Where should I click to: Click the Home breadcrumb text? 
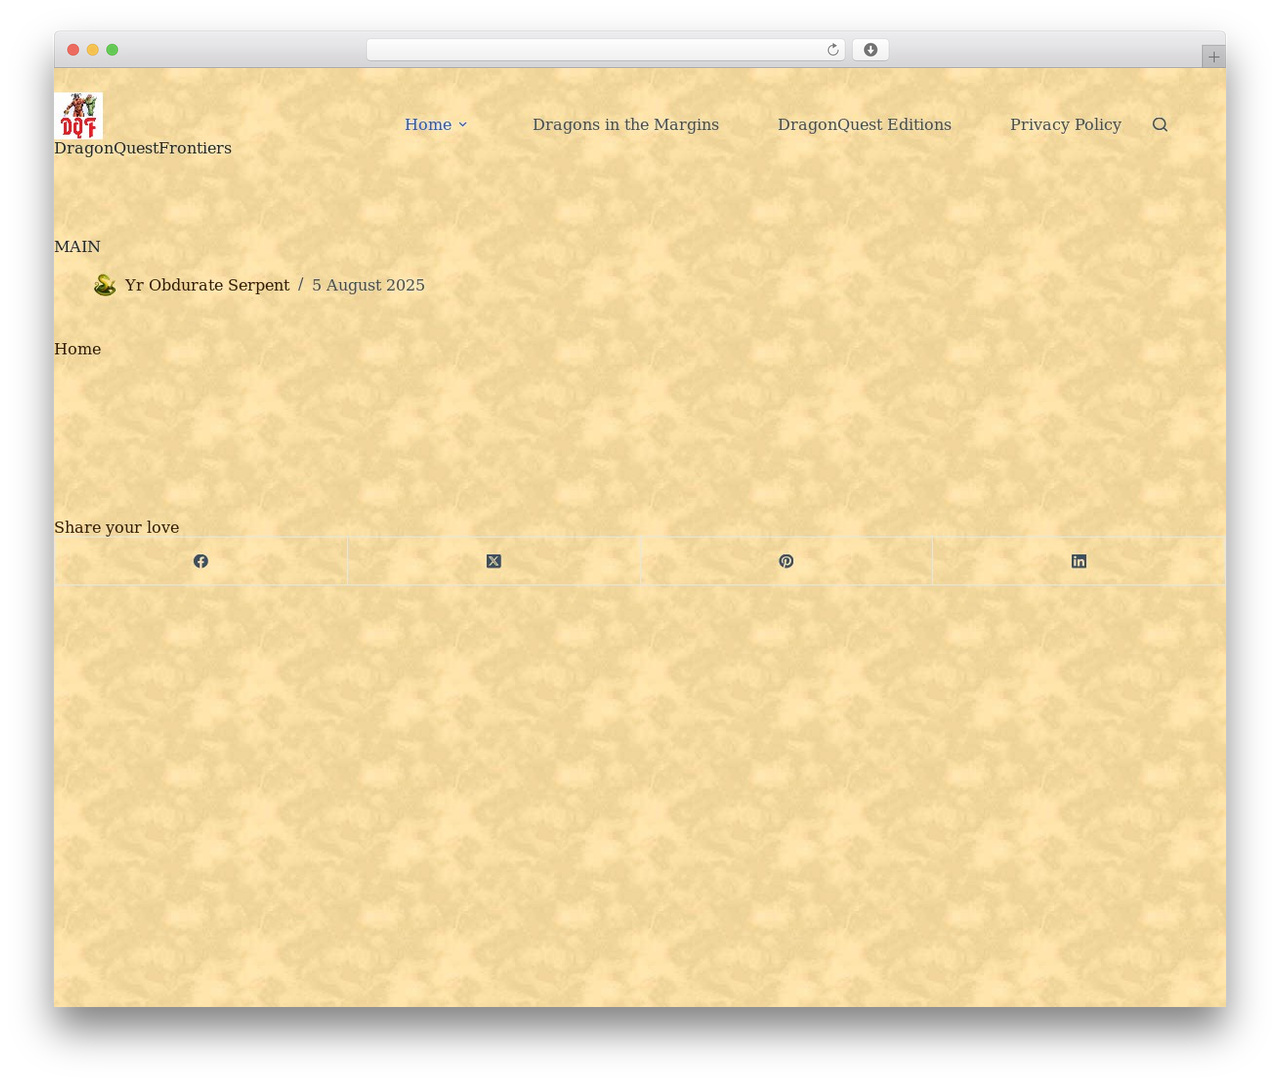pos(78,349)
